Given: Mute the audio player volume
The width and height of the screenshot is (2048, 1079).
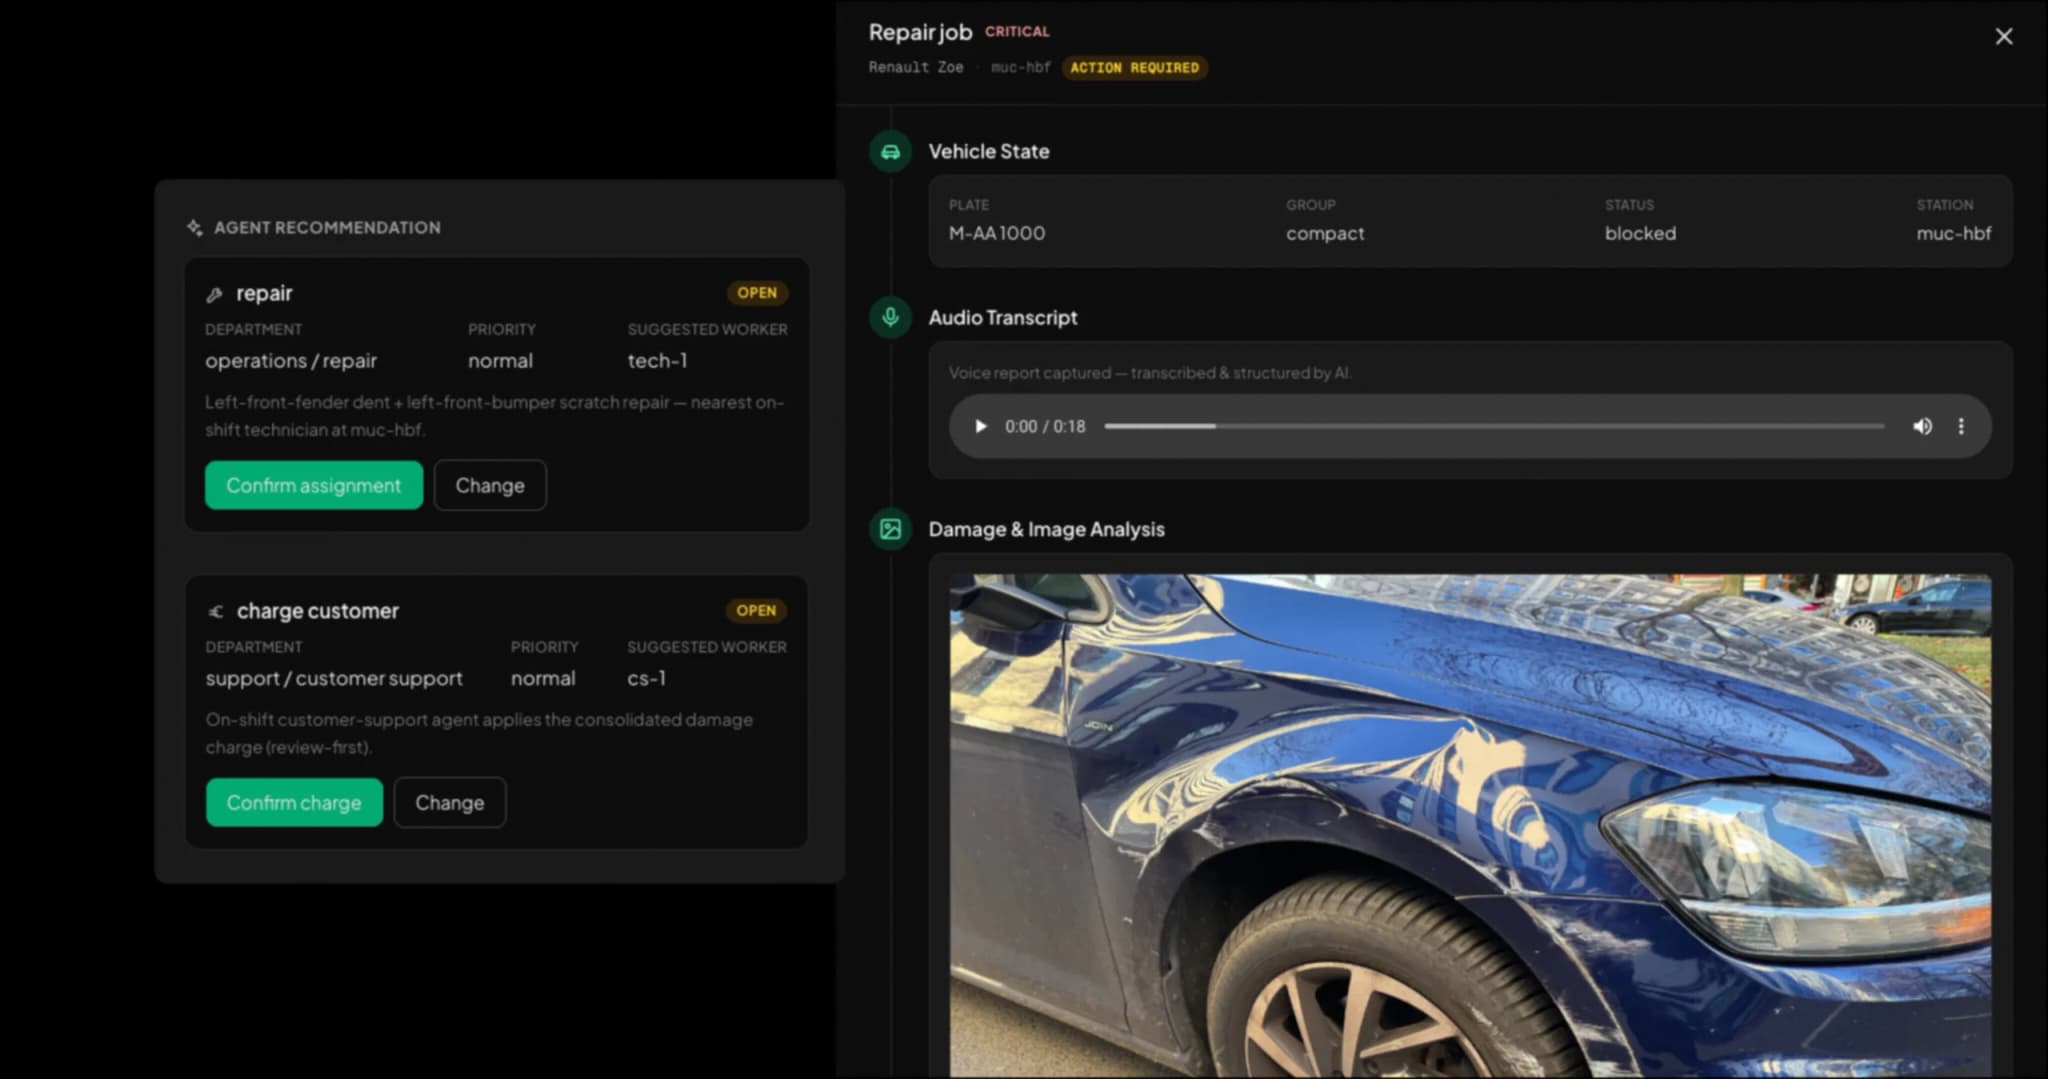Looking at the screenshot, I should tap(1922, 427).
